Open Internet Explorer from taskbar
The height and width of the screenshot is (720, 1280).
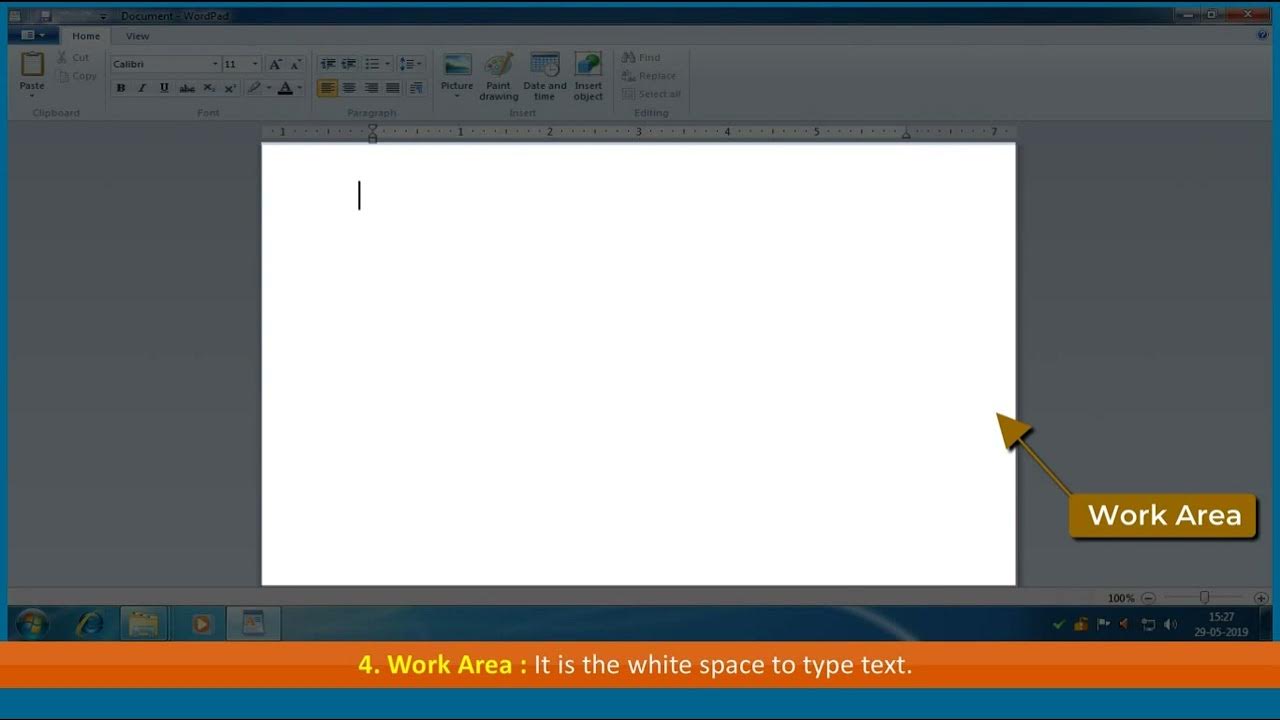pyautogui.click(x=90, y=624)
